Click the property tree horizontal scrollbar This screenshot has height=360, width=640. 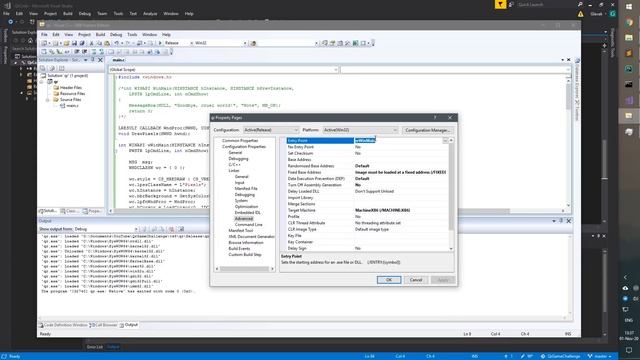click(244, 269)
